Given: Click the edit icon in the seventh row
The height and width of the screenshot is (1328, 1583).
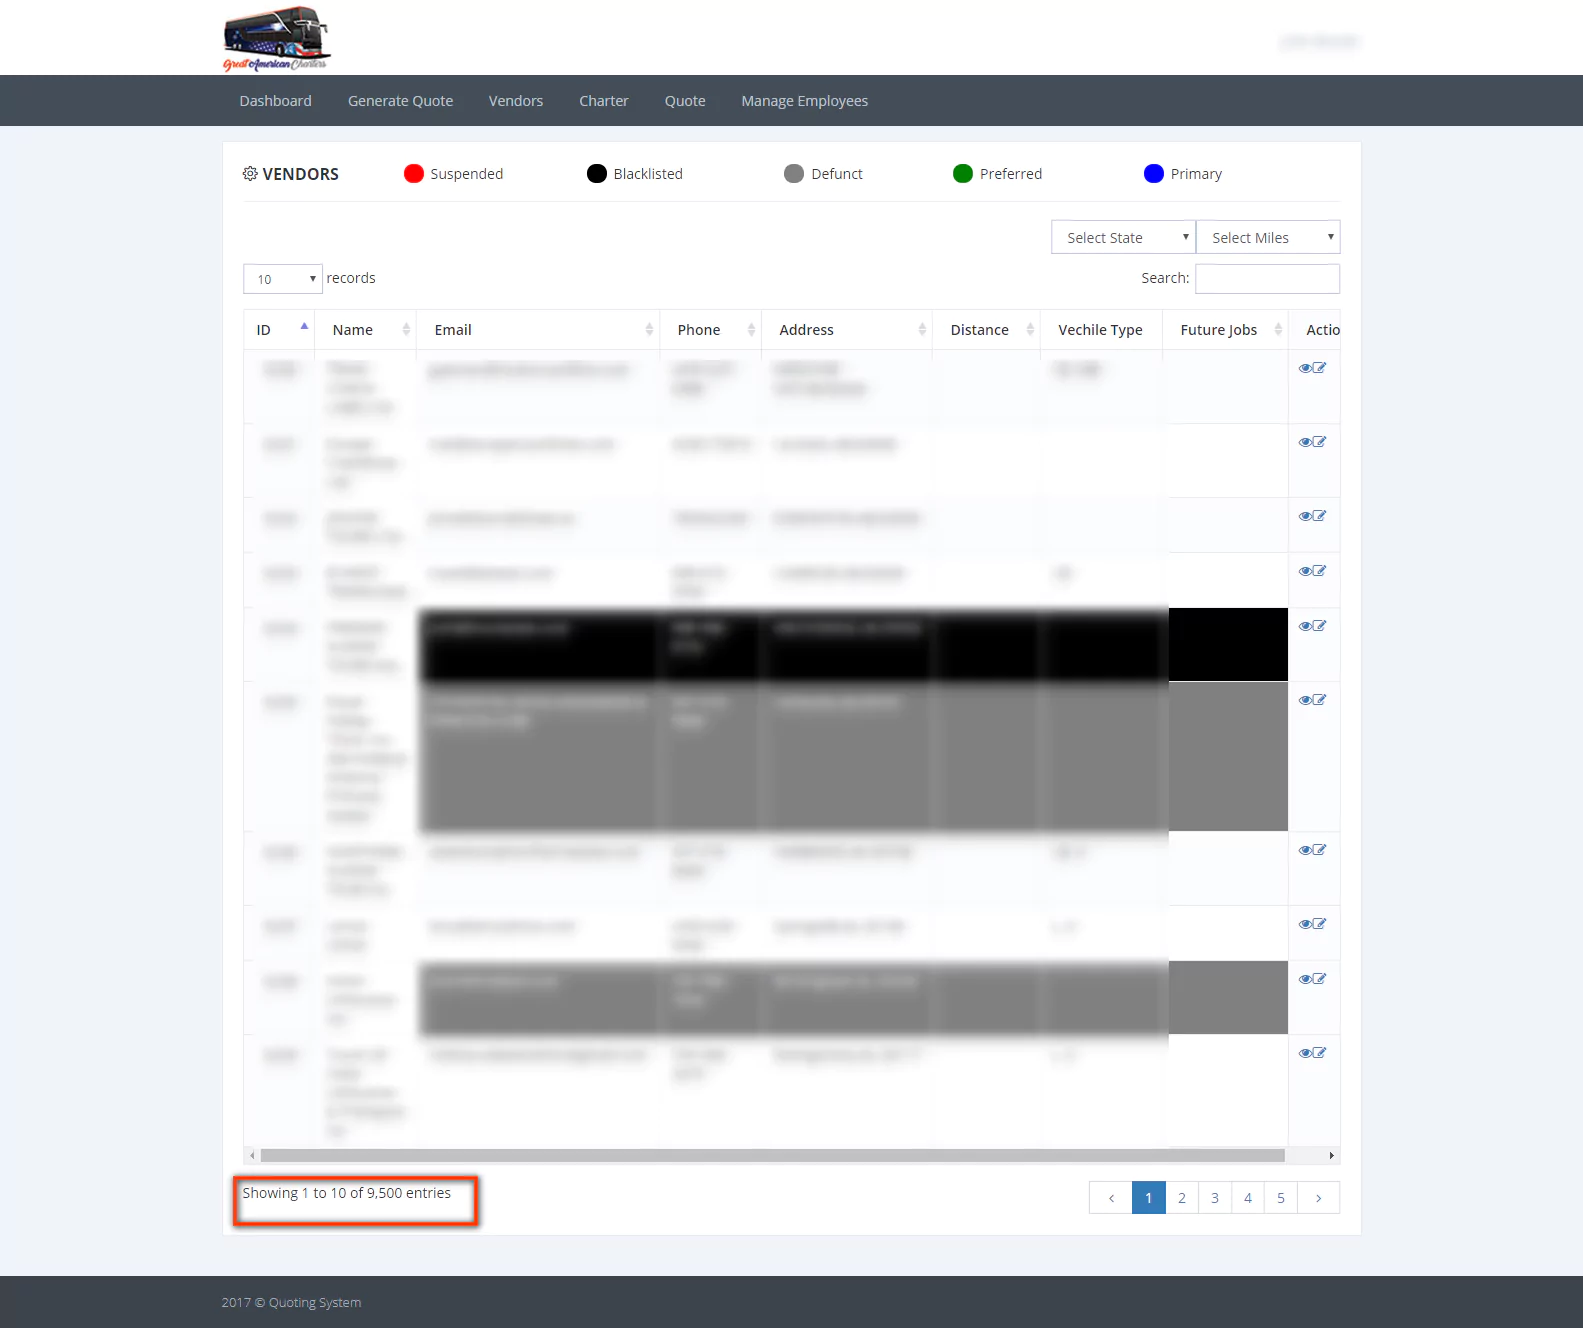Looking at the screenshot, I should point(1320,850).
